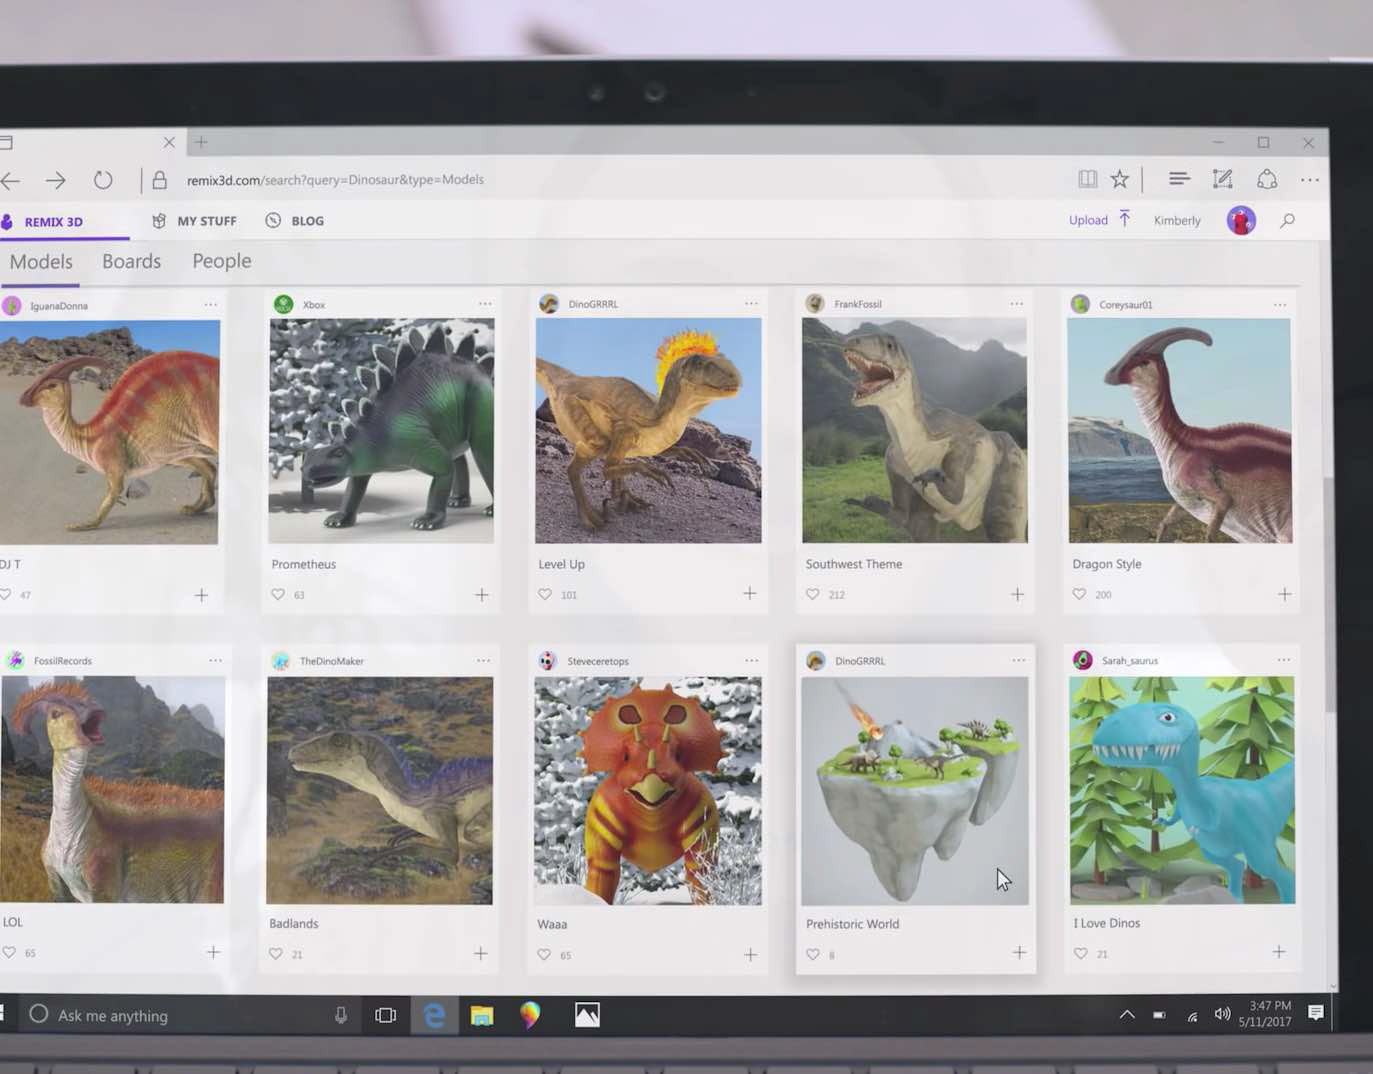The image size is (1373, 1074).
Task: Add Prehistoric World to a board plus icon
Action: 1019,953
